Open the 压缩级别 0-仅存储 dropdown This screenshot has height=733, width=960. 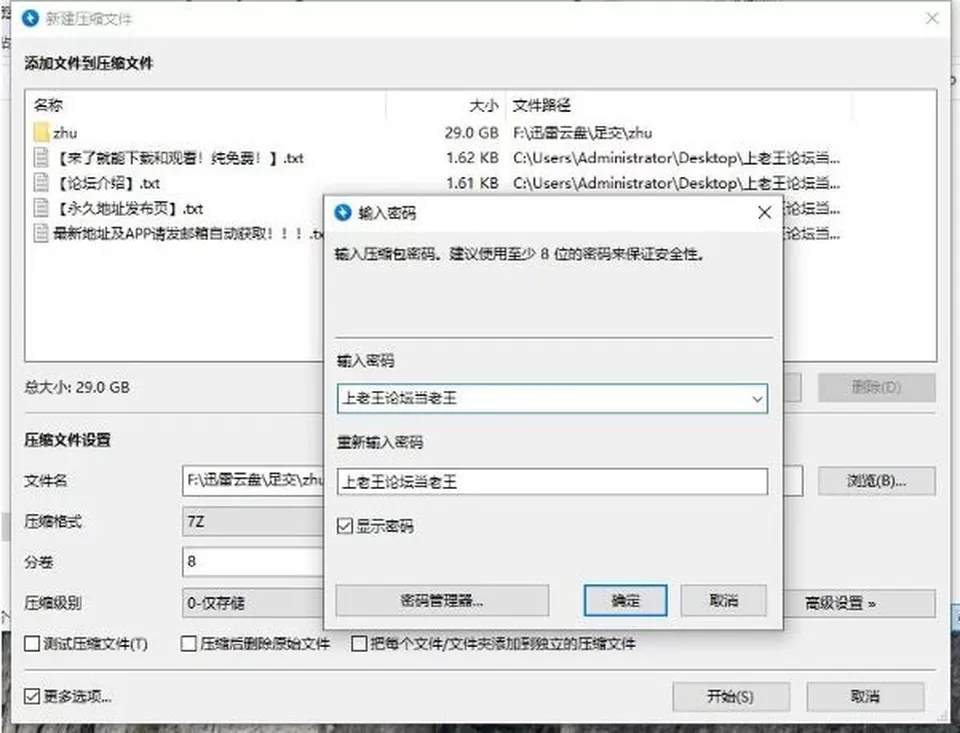pos(253,603)
